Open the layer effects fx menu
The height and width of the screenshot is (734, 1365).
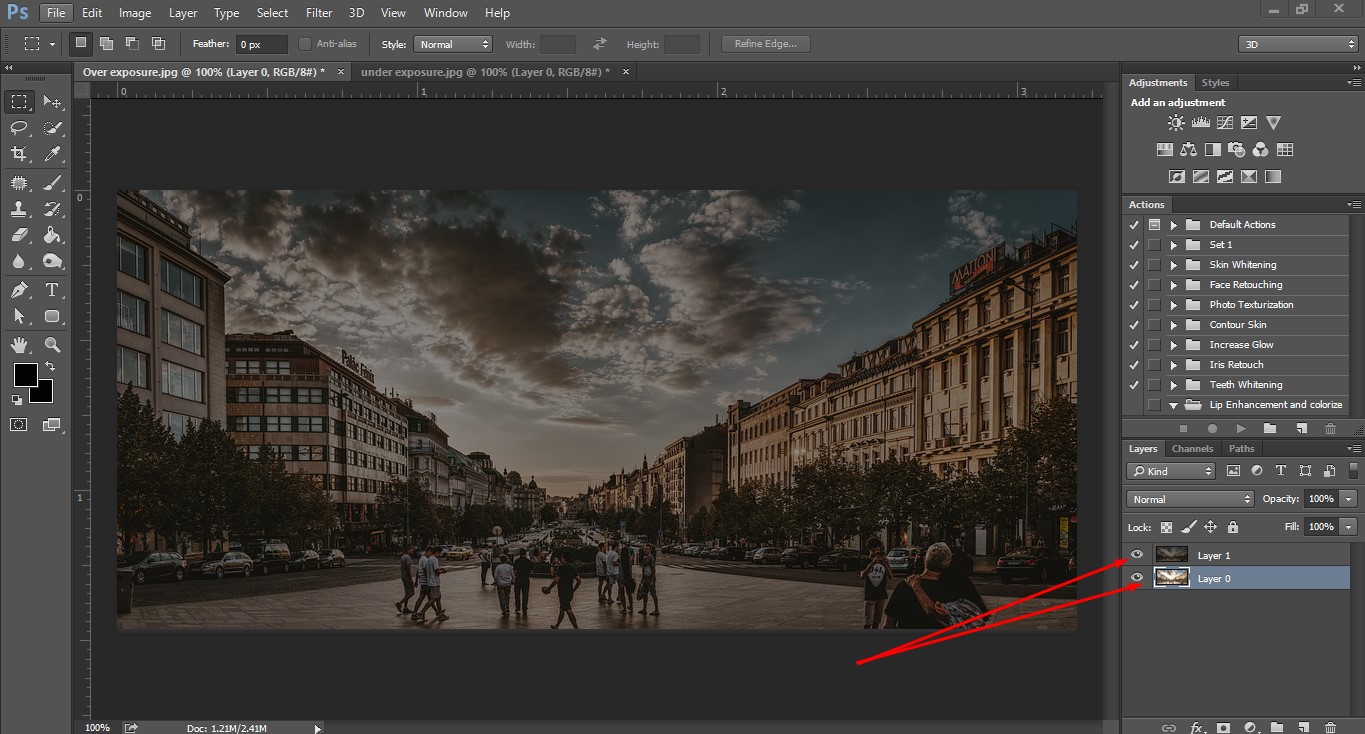(1196, 727)
